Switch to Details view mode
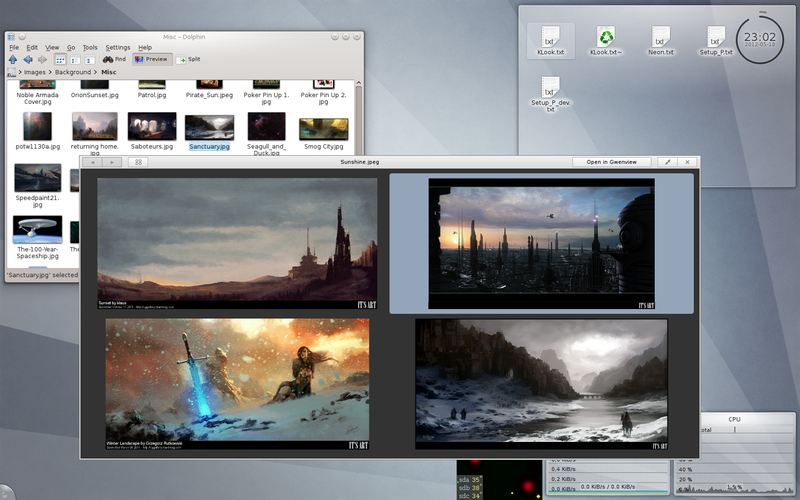 click(76, 59)
